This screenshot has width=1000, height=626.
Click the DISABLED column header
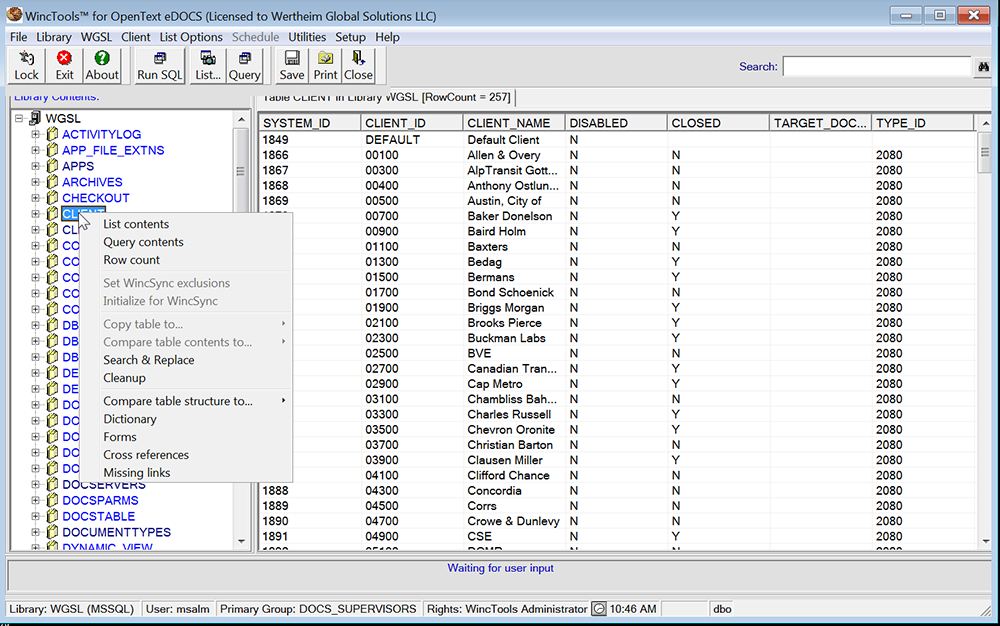tap(615, 123)
